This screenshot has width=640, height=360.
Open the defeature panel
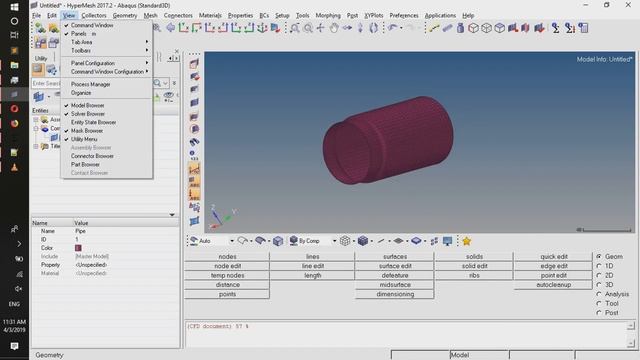pos(395,276)
